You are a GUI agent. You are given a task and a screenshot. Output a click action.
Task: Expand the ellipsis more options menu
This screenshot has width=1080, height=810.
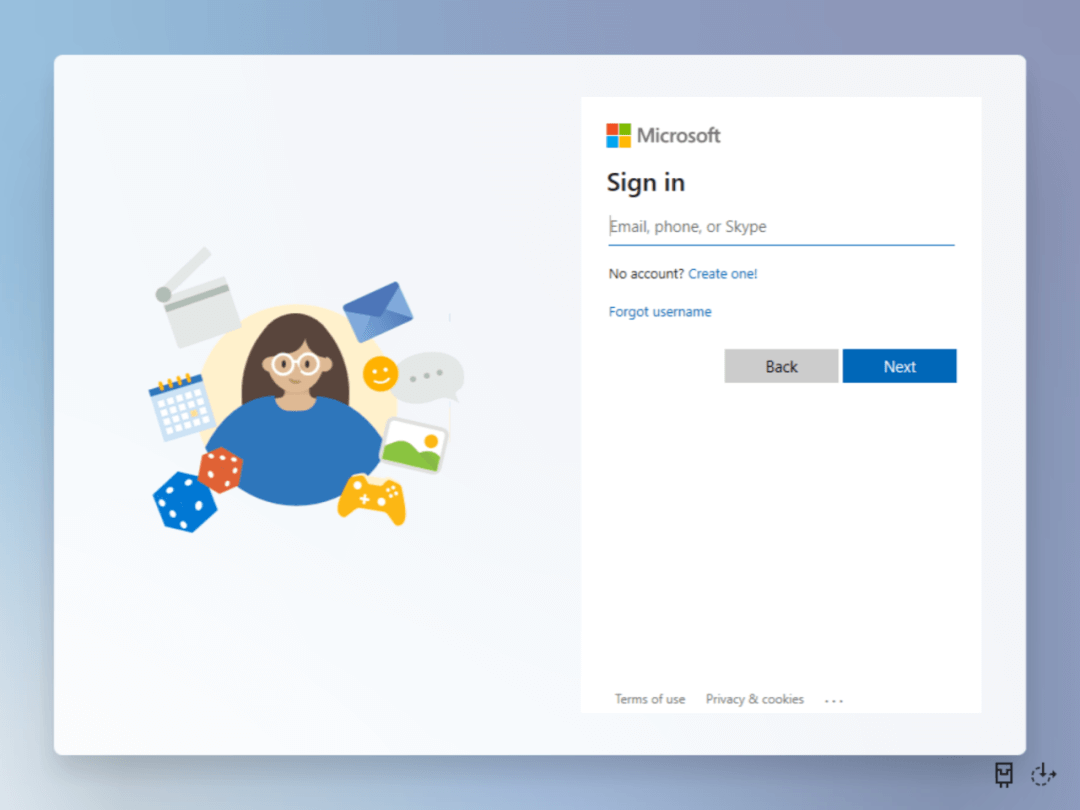point(834,701)
